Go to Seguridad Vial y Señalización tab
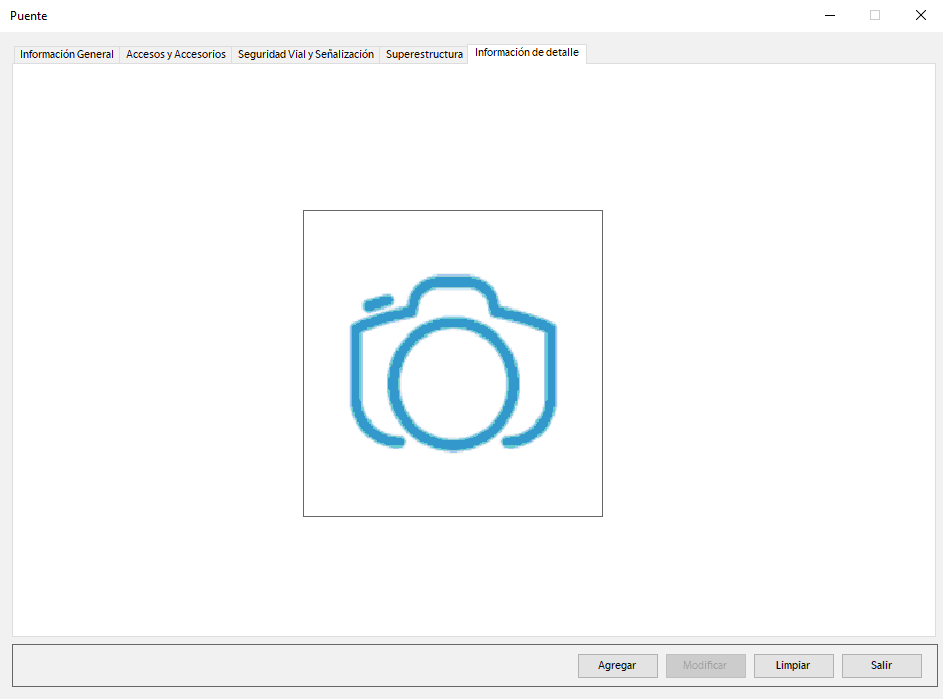This screenshot has height=700, width=943. coord(306,54)
